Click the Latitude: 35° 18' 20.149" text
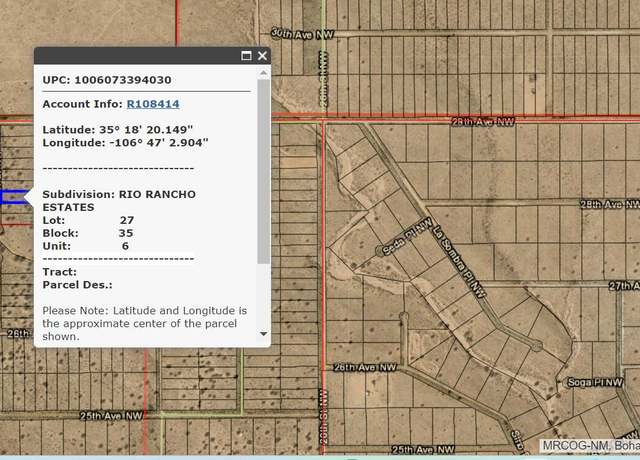 click(x=118, y=130)
